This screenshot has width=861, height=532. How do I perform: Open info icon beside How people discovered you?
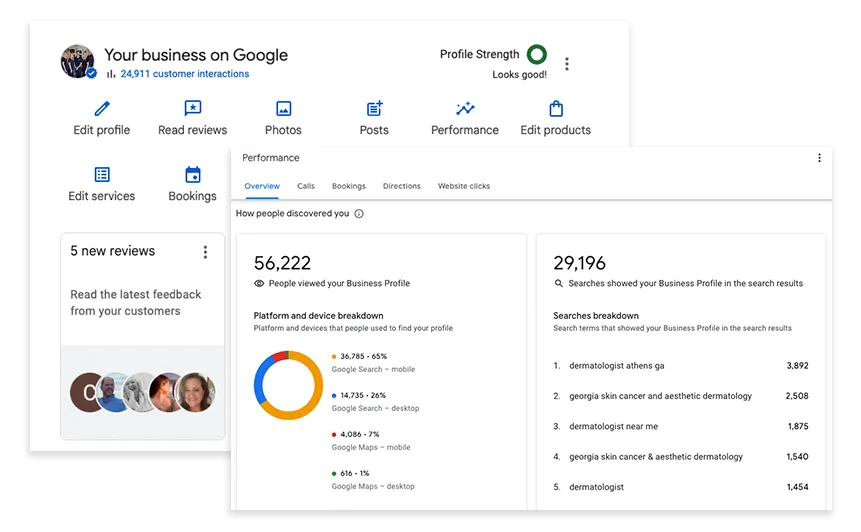(x=359, y=214)
